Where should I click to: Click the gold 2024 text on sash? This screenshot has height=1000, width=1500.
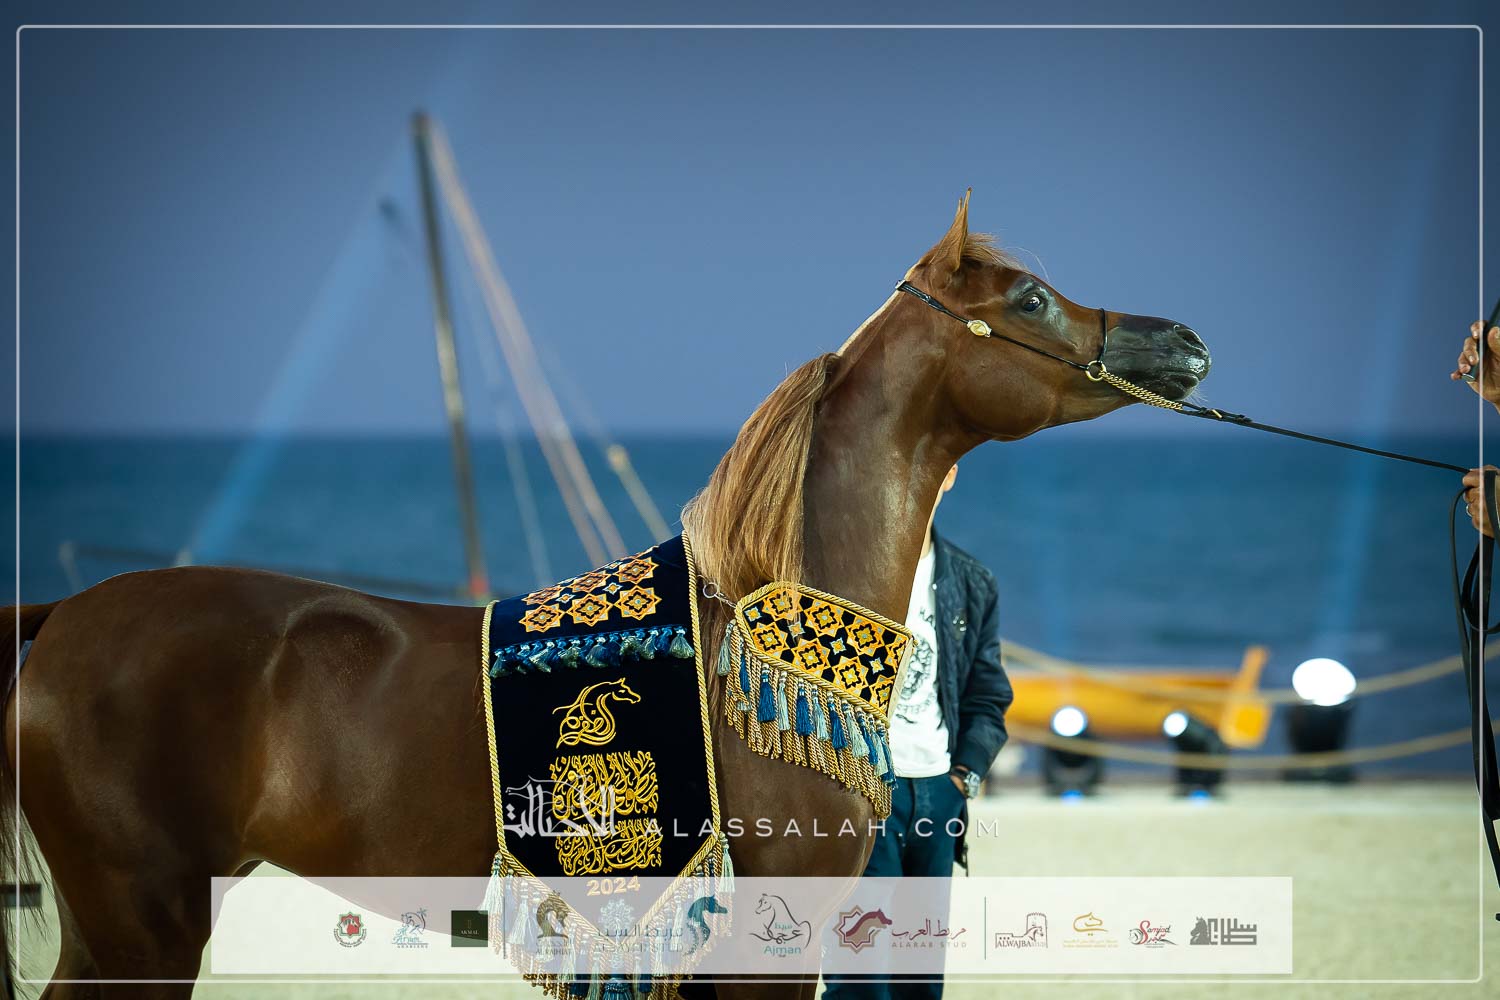tap(612, 886)
